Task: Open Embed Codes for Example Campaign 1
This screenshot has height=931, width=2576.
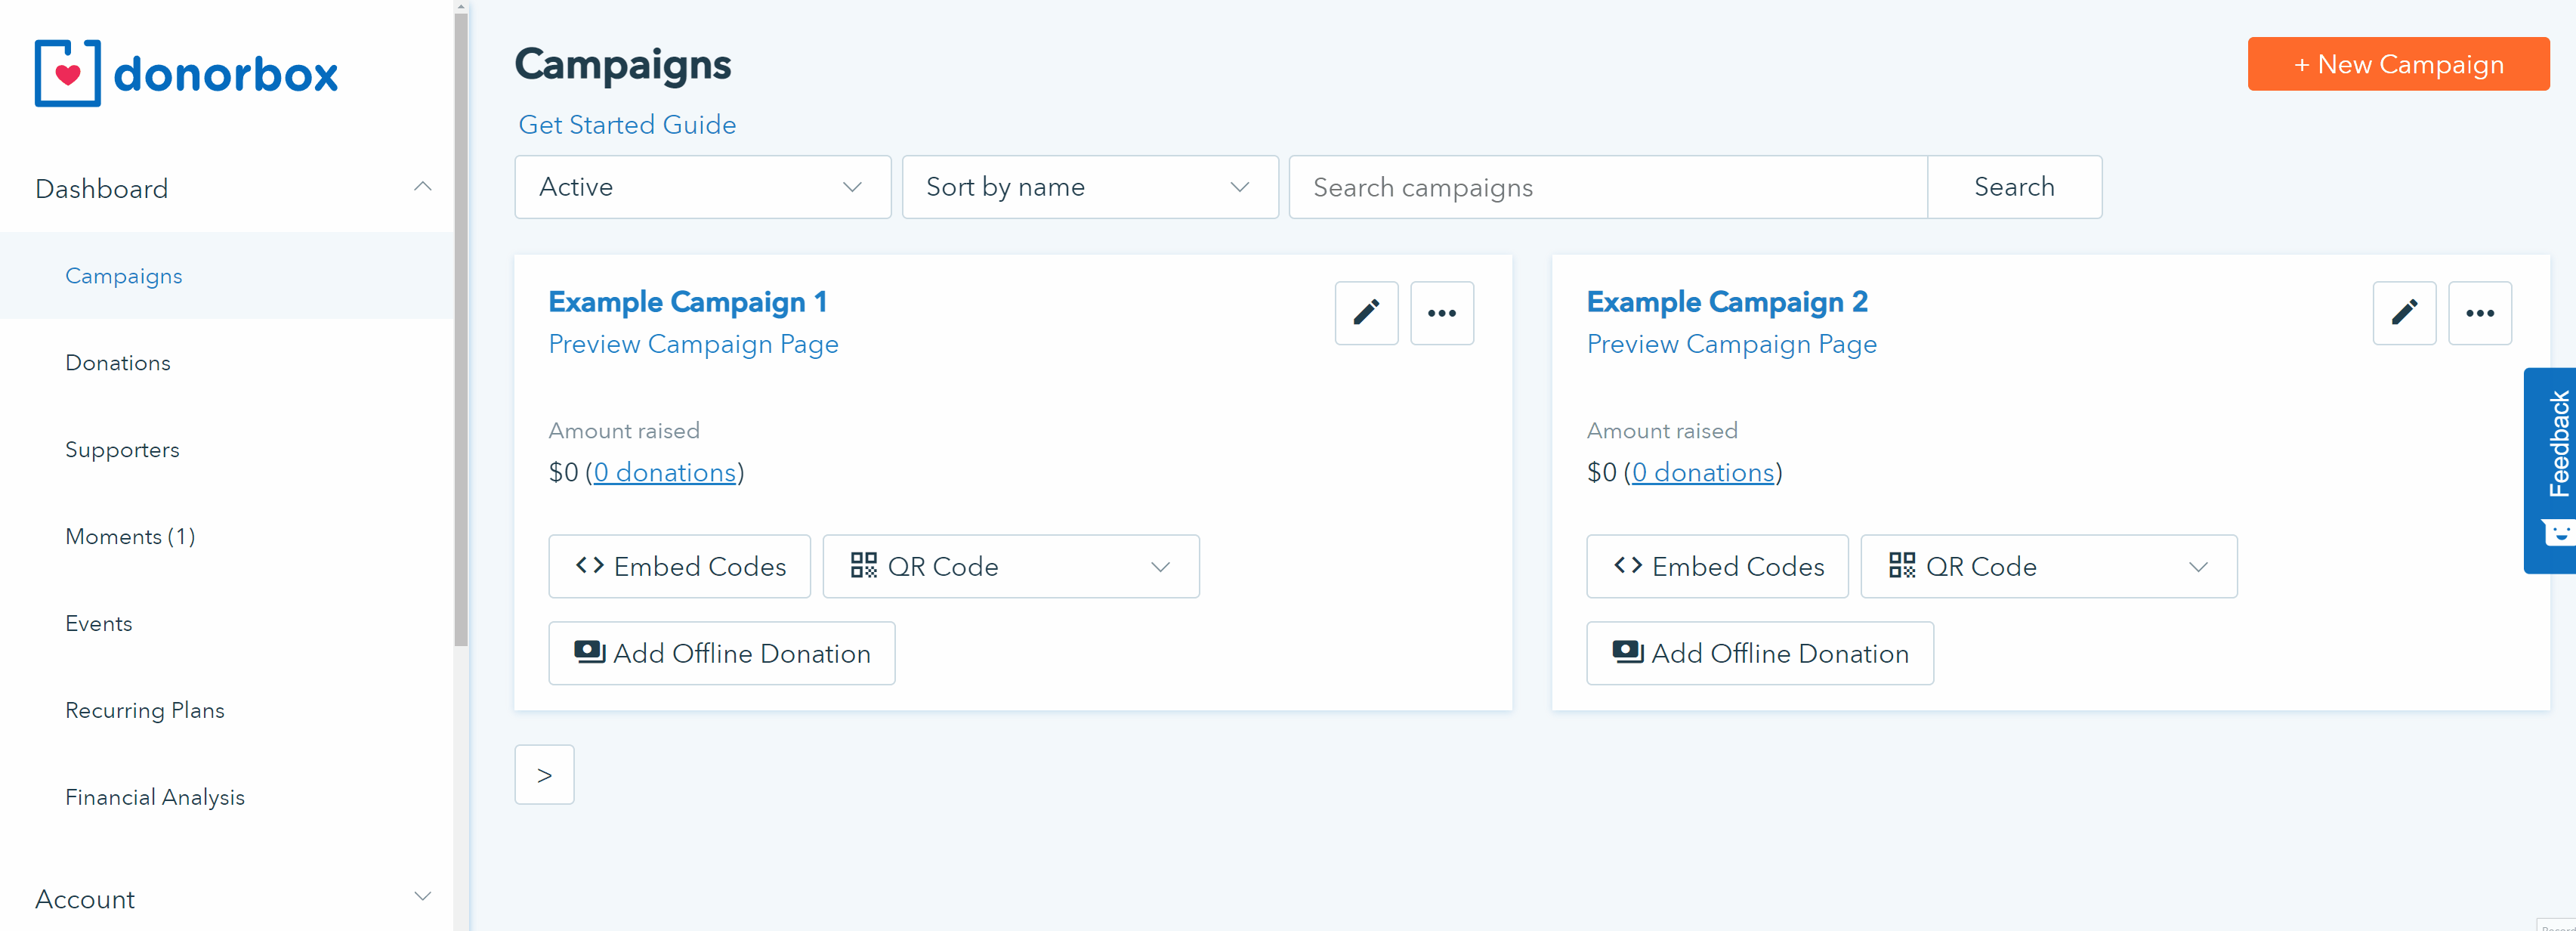Action: 679,566
